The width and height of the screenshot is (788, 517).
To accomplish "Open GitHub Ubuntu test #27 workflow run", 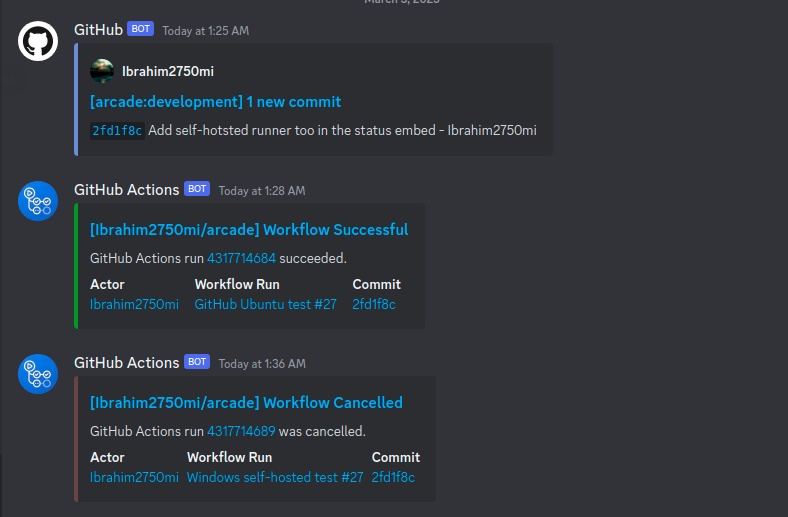I will click(x=265, y=304).
